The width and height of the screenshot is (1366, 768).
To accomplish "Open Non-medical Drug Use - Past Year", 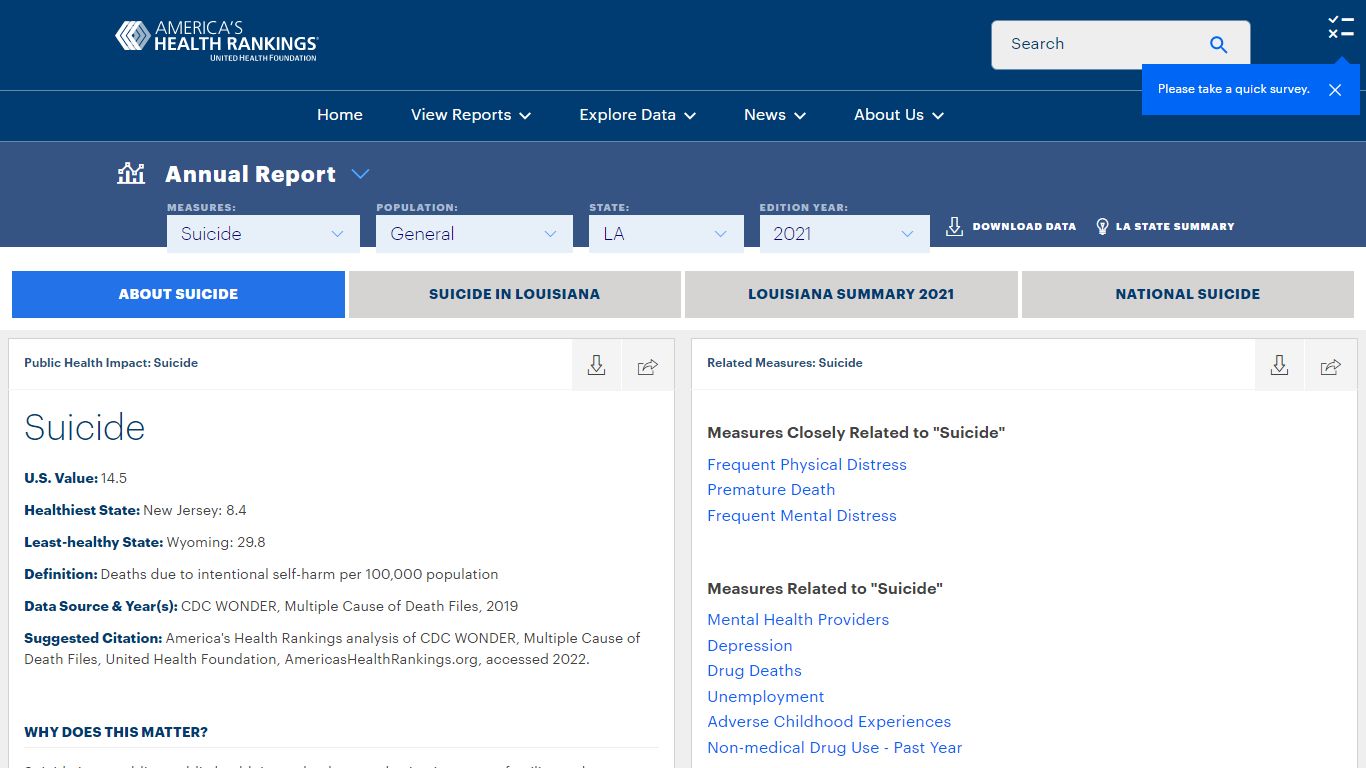I will [835, 748].
